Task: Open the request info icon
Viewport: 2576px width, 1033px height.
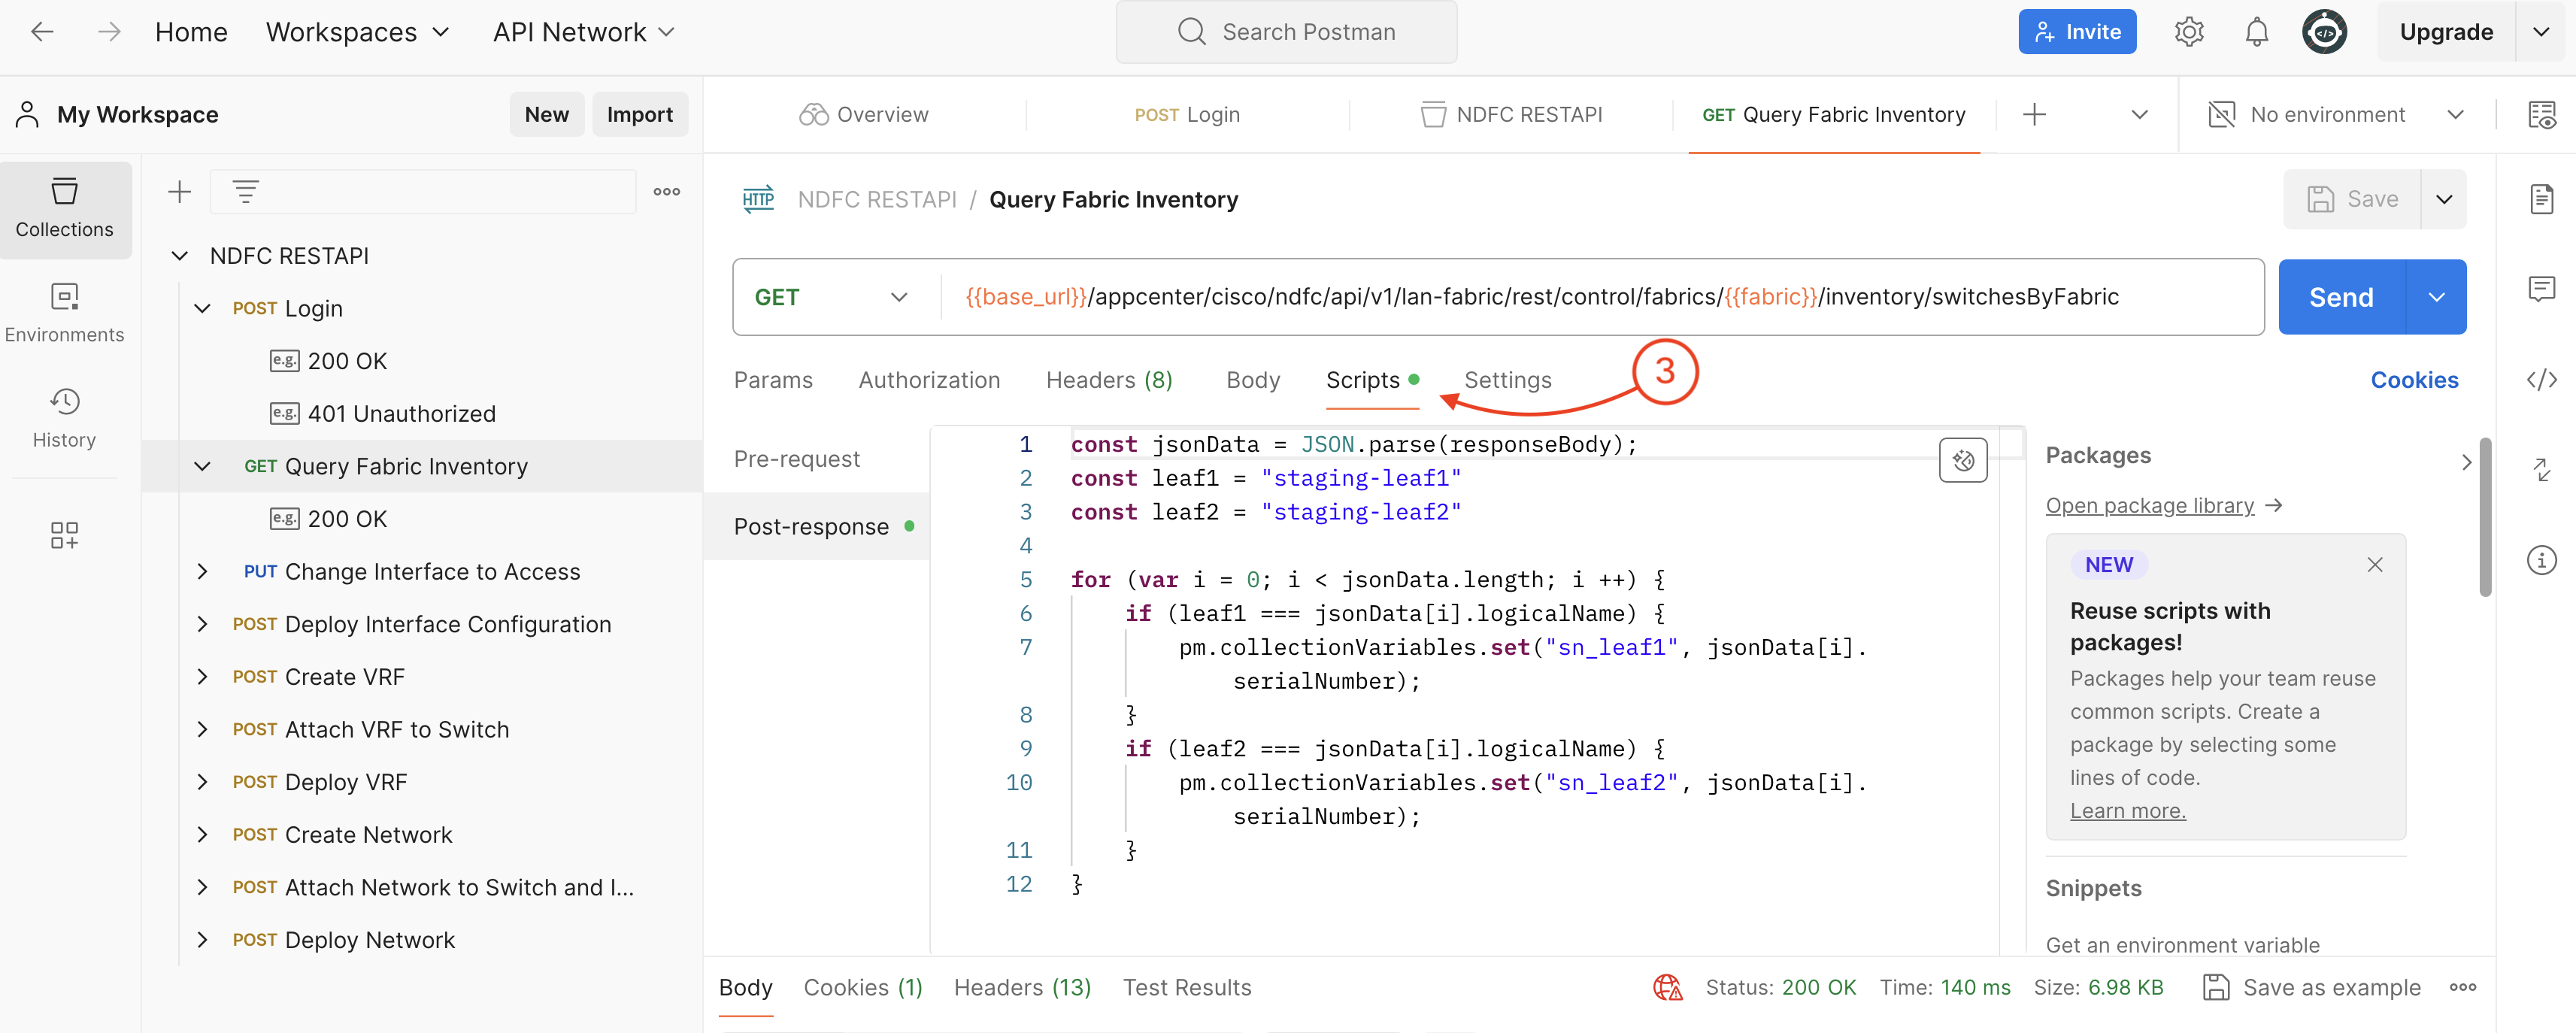Action: pyautogui.click(x=2541, y=560)
